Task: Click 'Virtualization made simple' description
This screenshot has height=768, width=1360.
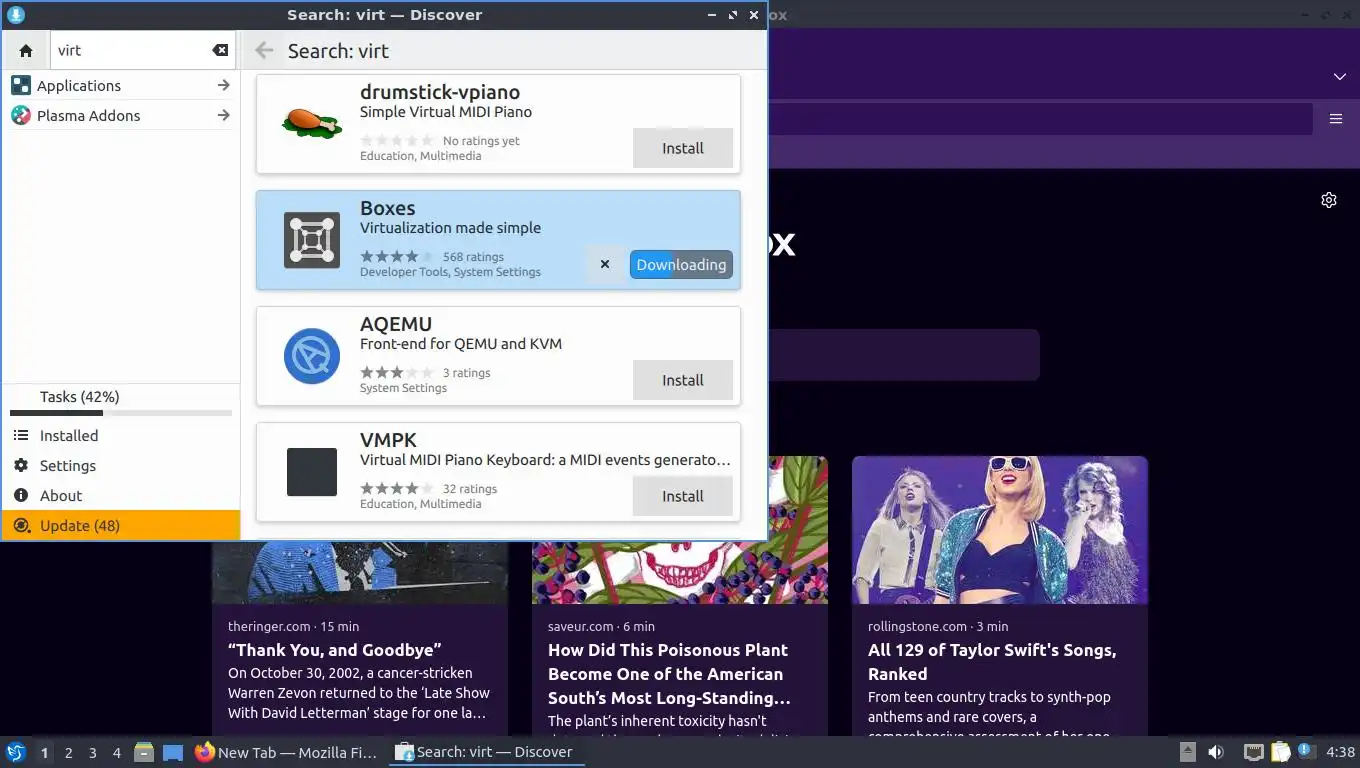Action: [x=450, y=228]
